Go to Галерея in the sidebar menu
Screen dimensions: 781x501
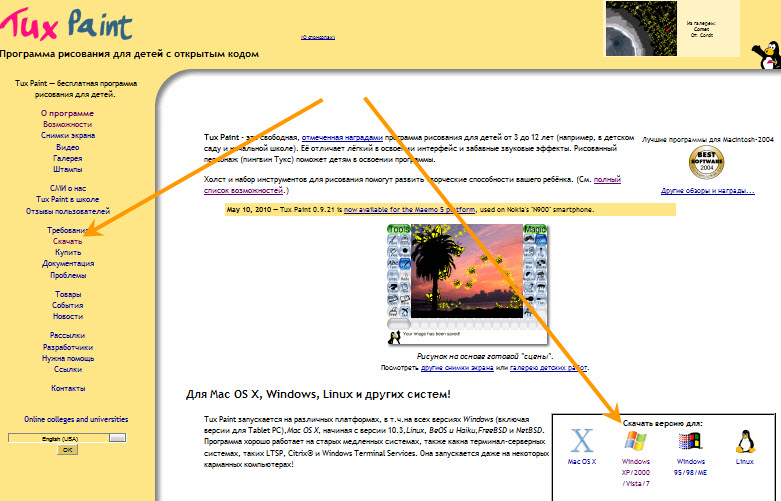pyautogui.click(x=68, y=158)
